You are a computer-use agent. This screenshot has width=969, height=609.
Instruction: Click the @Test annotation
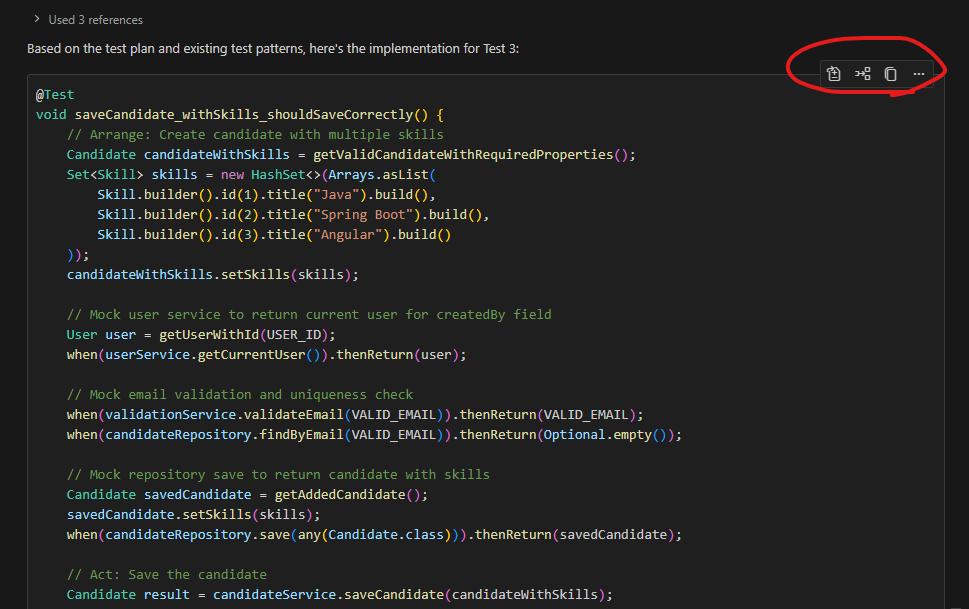tap(55, 95)
